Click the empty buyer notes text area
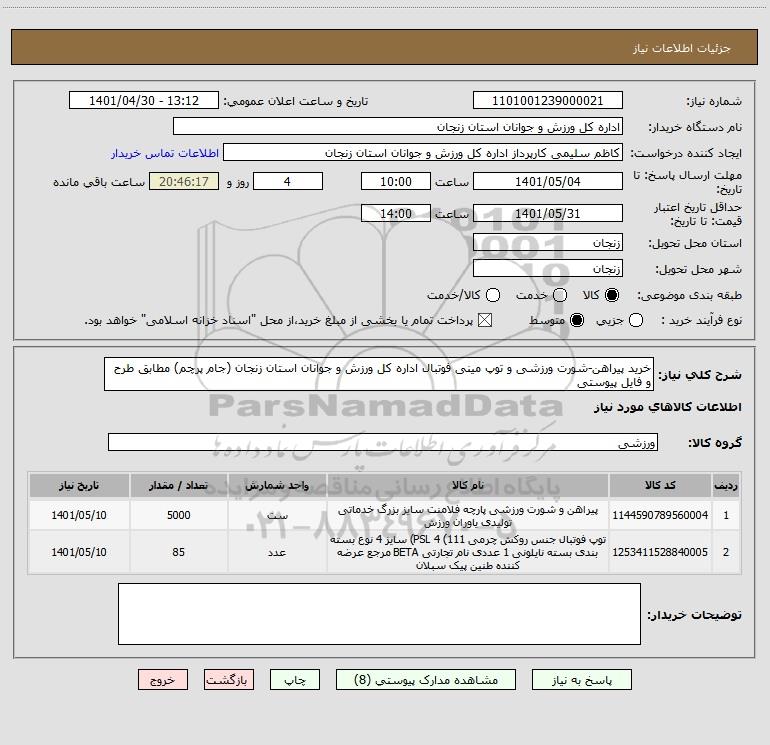The width and height of the screenshot is (770, 745). [x=379, y=614]
